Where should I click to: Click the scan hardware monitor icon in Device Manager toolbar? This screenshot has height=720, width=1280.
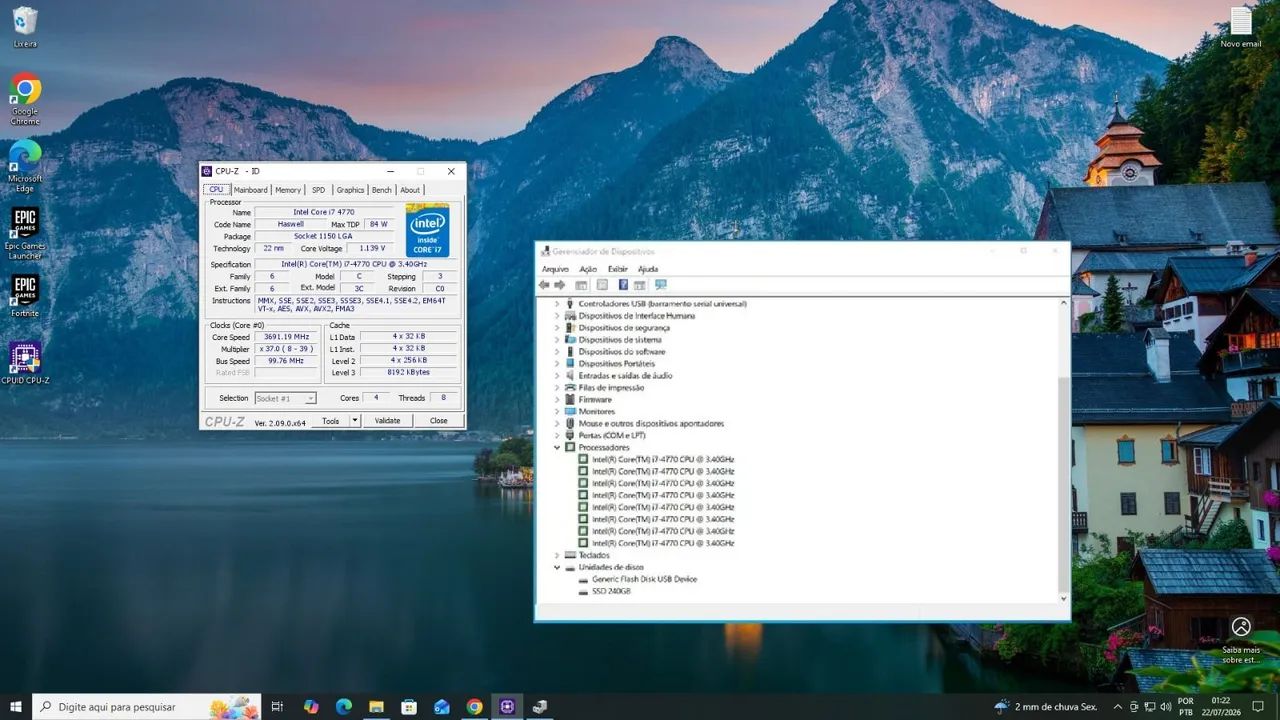tap(660, 285)
